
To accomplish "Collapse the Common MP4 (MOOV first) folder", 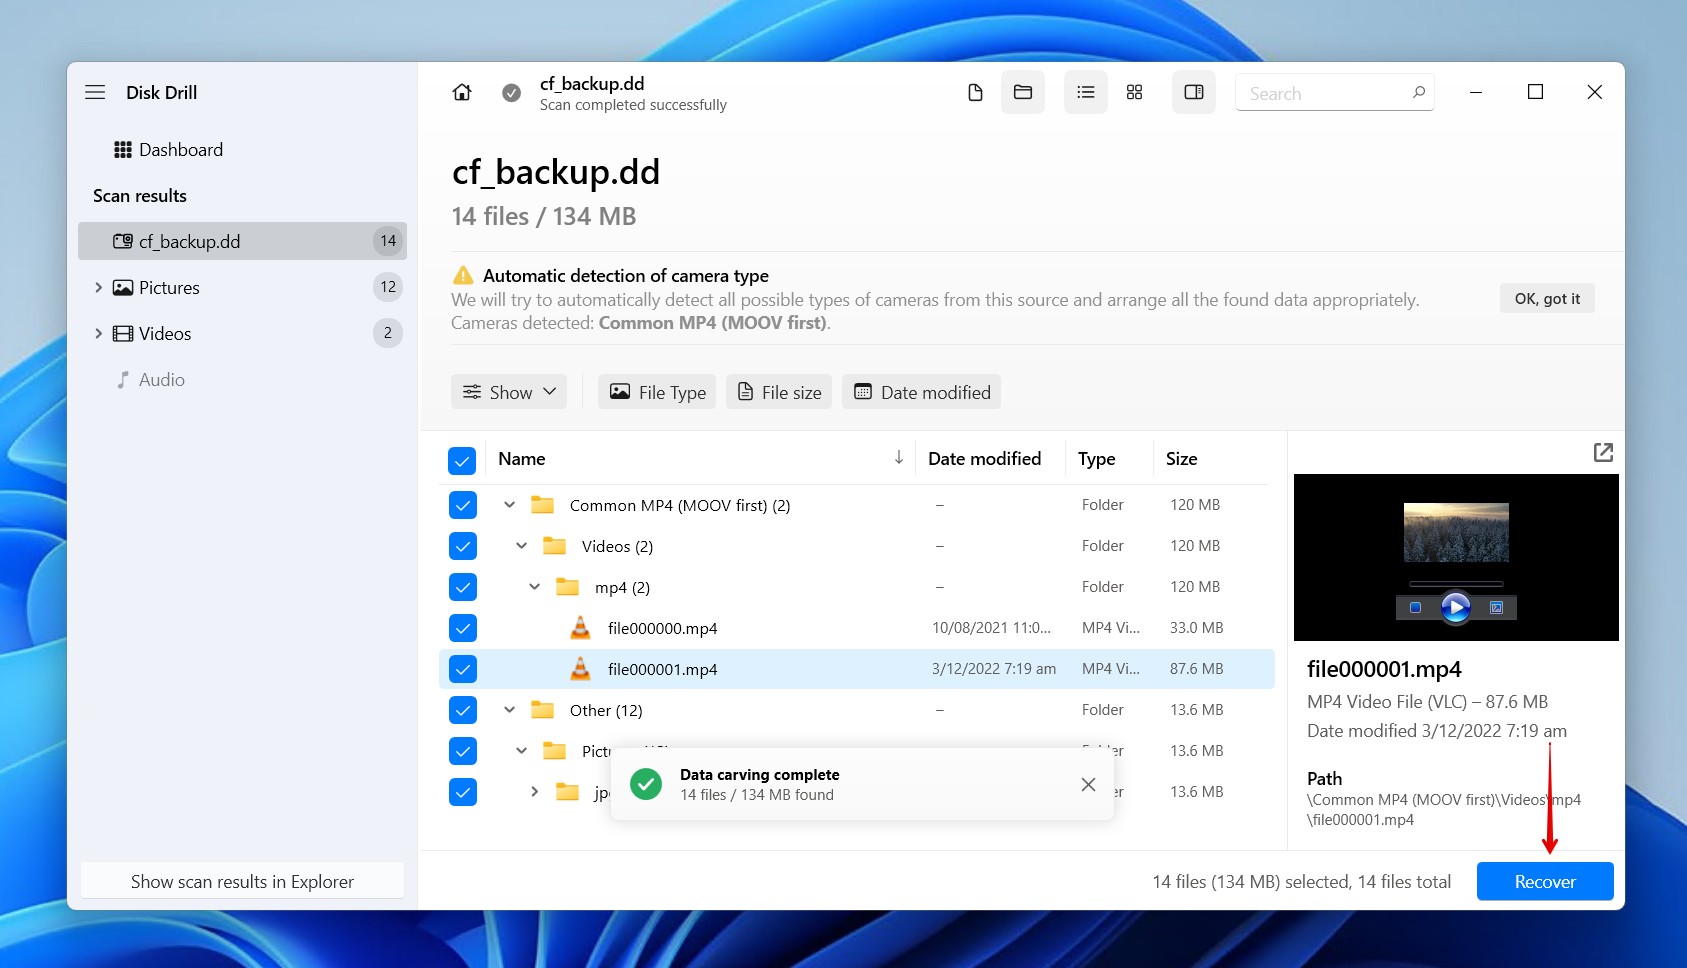I will (509, 505).
